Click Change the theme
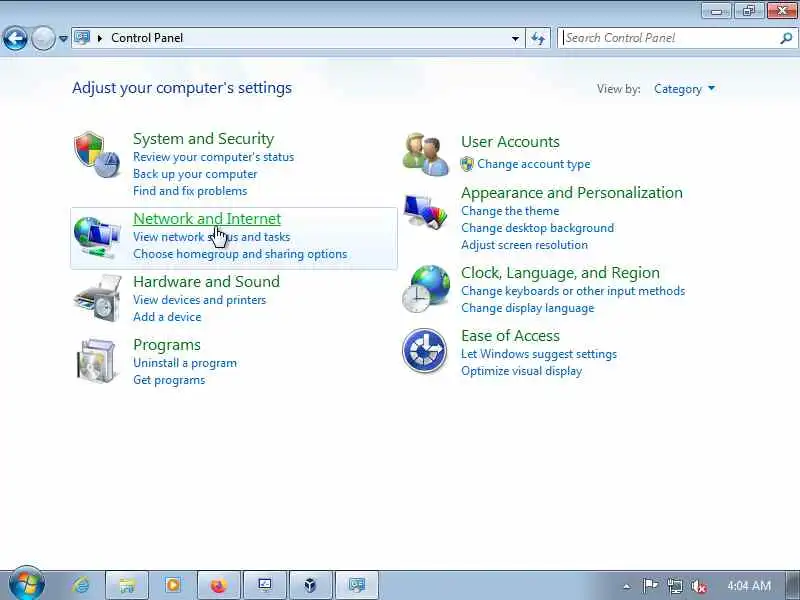The height and width of the screenshot is (600, 800). [x=510, y=211]
